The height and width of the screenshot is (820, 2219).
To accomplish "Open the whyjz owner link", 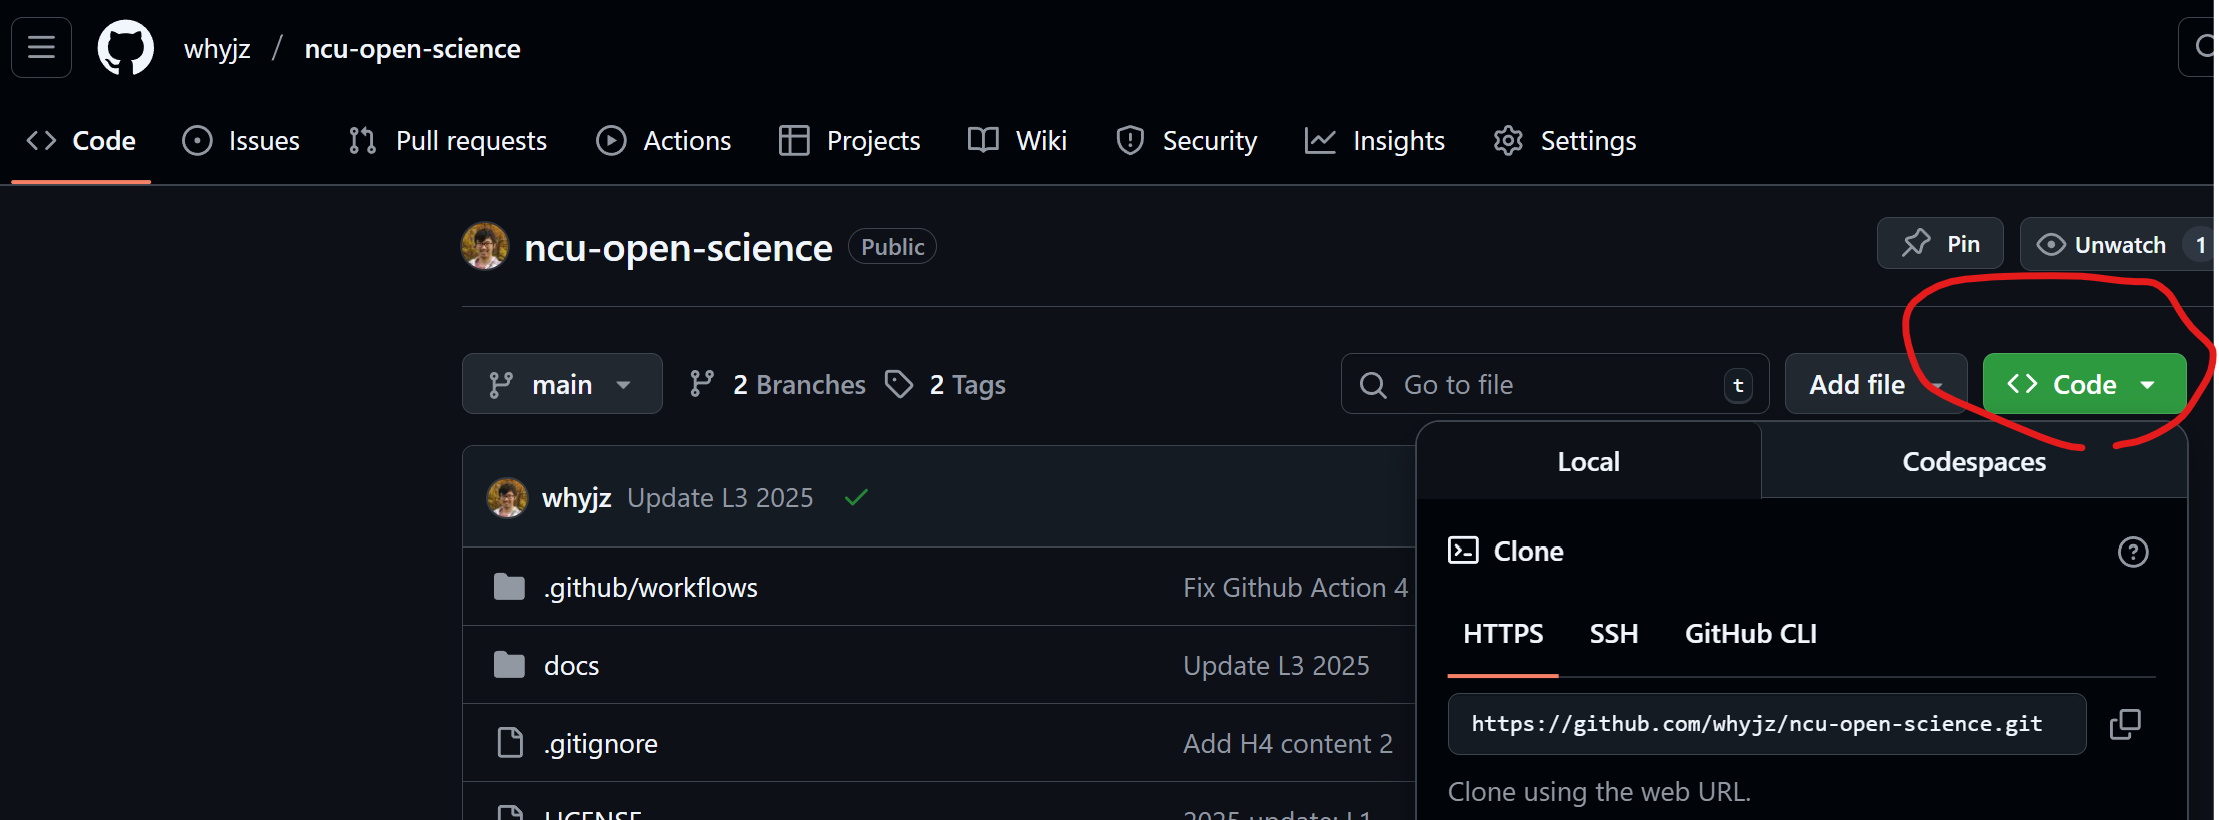I will [x=217, y=48].
